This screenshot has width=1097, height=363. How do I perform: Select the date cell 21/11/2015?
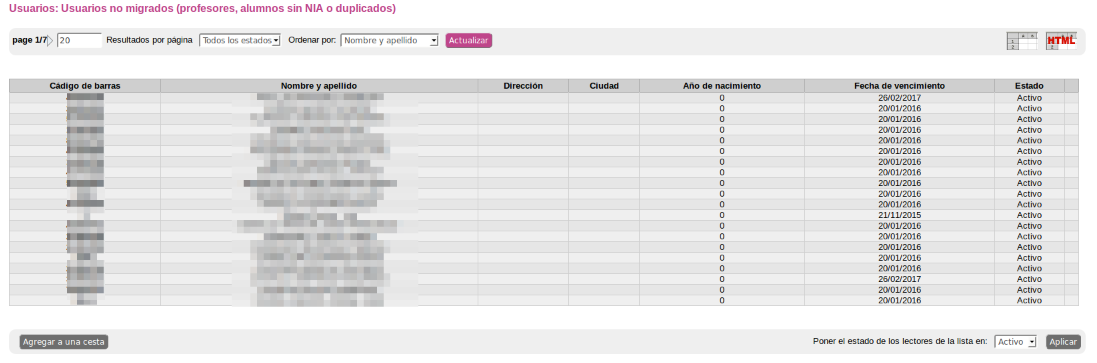pyautogui.click(x=900, y=215)
